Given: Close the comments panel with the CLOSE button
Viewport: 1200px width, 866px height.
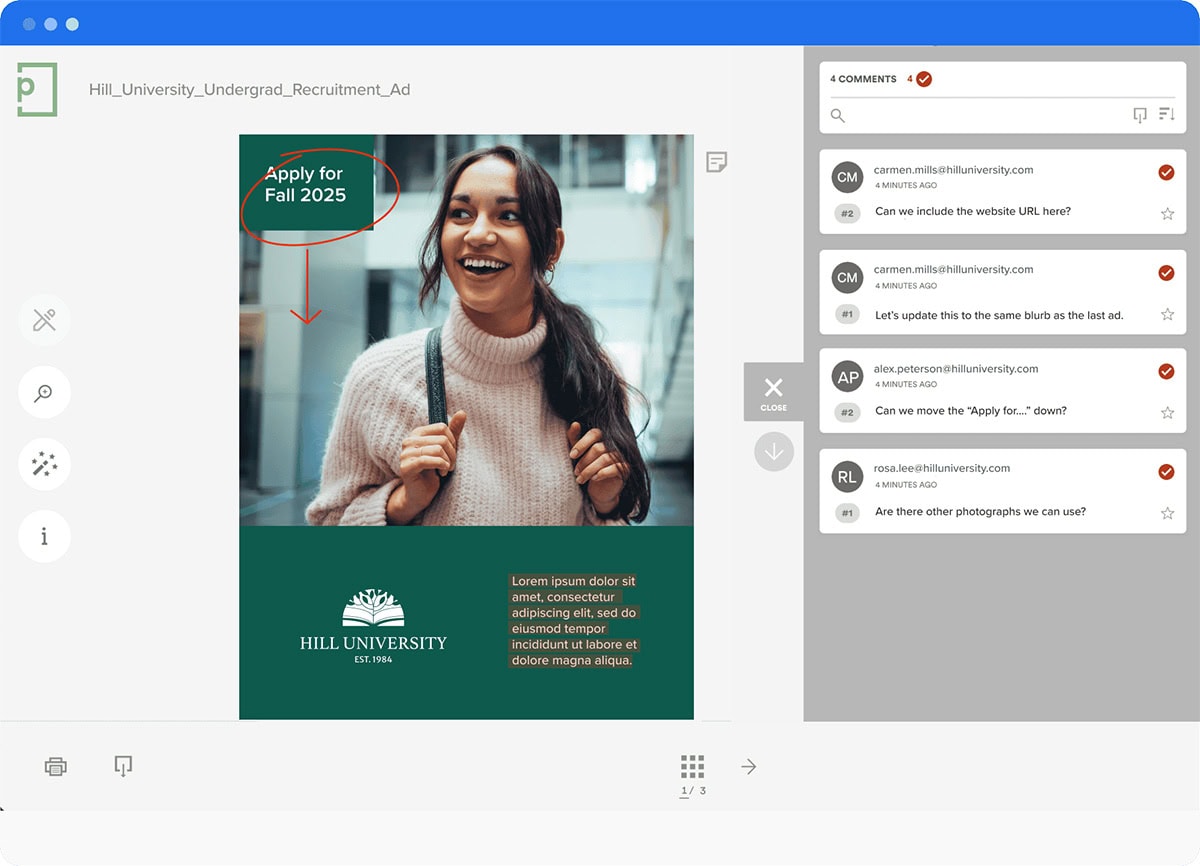Looking at the screenshot, I should click(772, 390).
